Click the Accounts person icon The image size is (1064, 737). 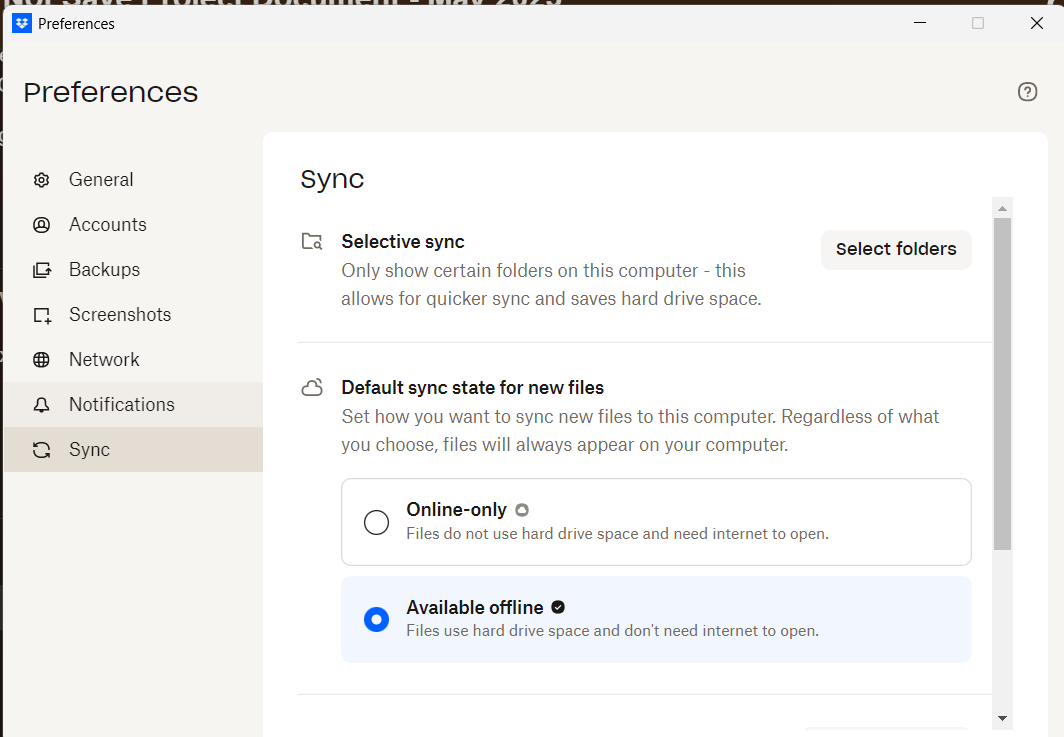point(41,225)
